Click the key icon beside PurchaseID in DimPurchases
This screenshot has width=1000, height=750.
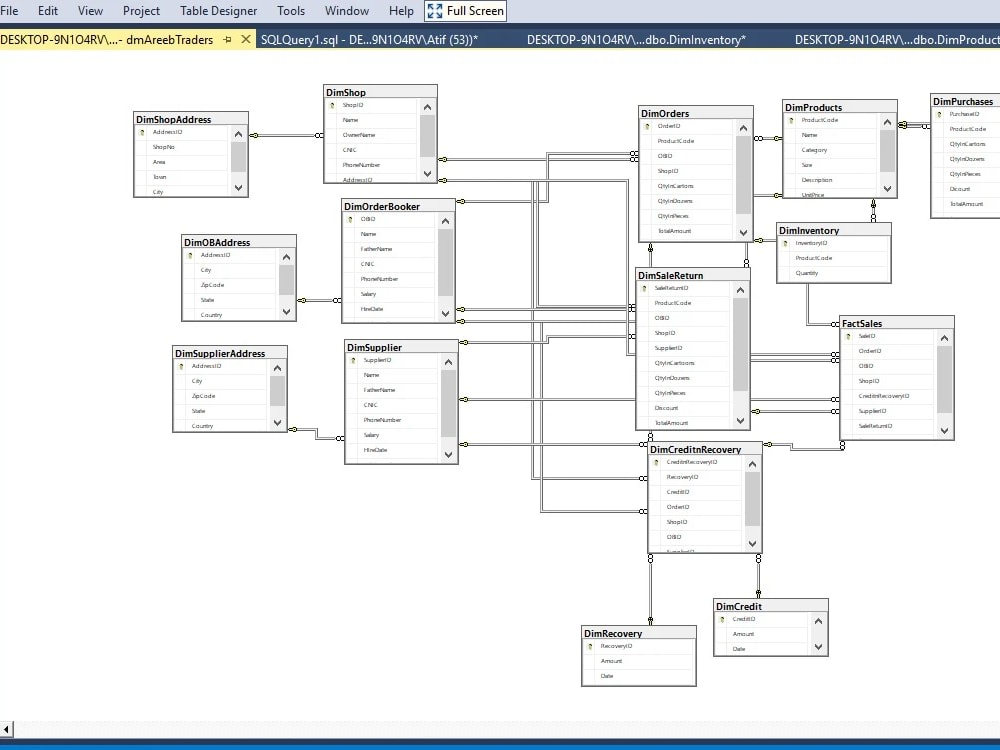point(937,114)
